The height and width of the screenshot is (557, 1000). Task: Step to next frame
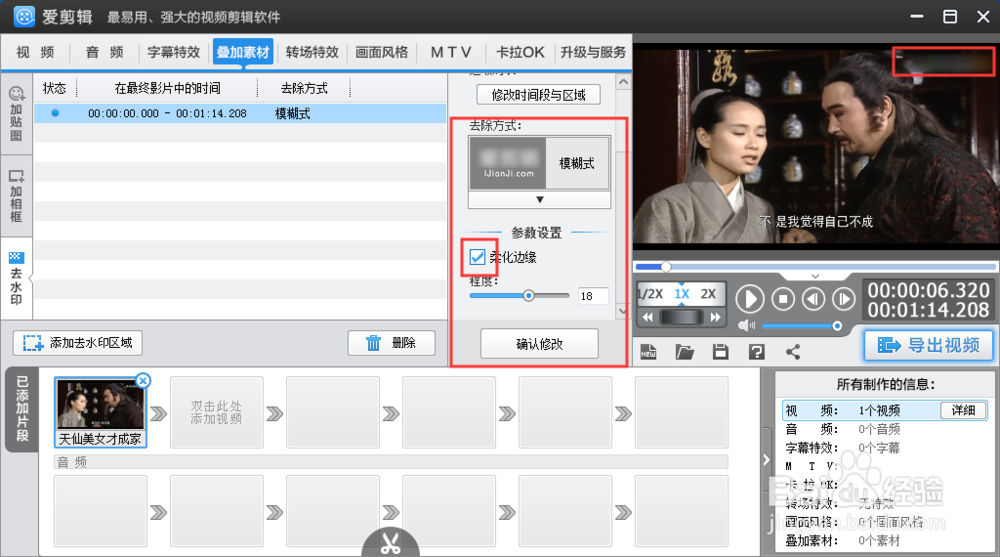pos(843,299)
